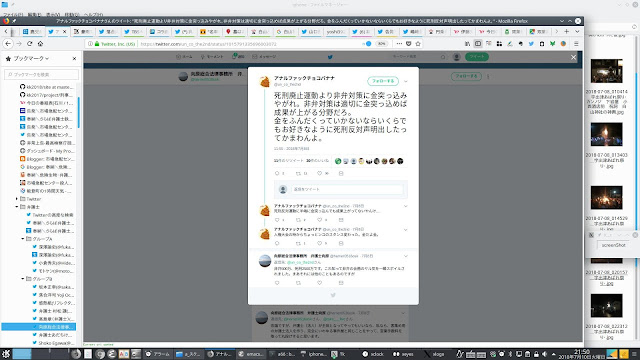The height and width of the screenshot is (360, 640).
Task: Open the Firefox library icon
Action: point(467,44)
